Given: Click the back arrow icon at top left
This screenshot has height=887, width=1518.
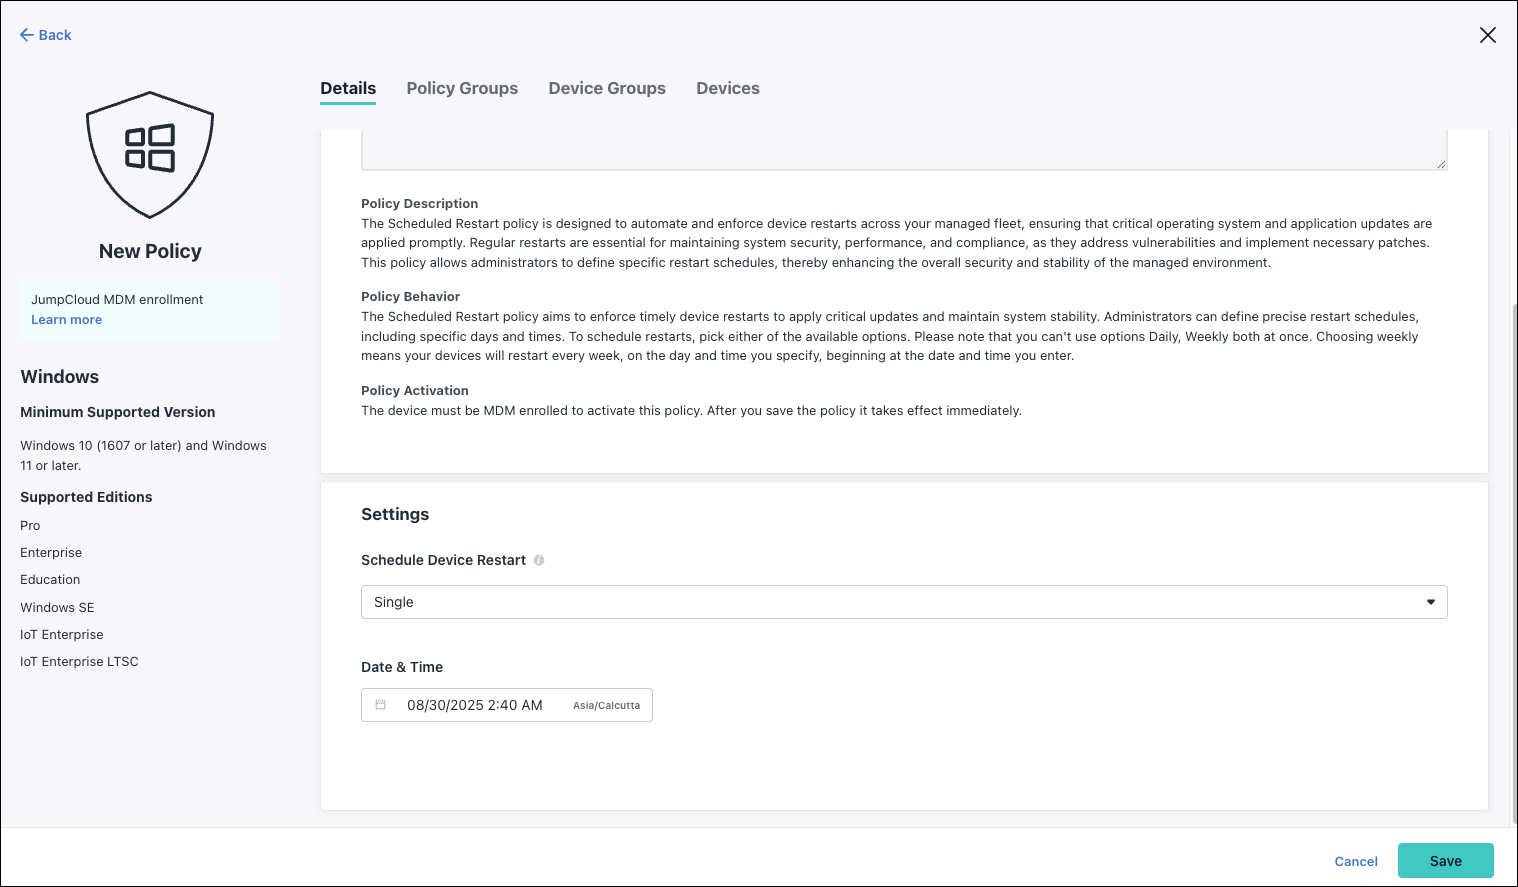Looking at the screenshot, I should tap(26, 35).
